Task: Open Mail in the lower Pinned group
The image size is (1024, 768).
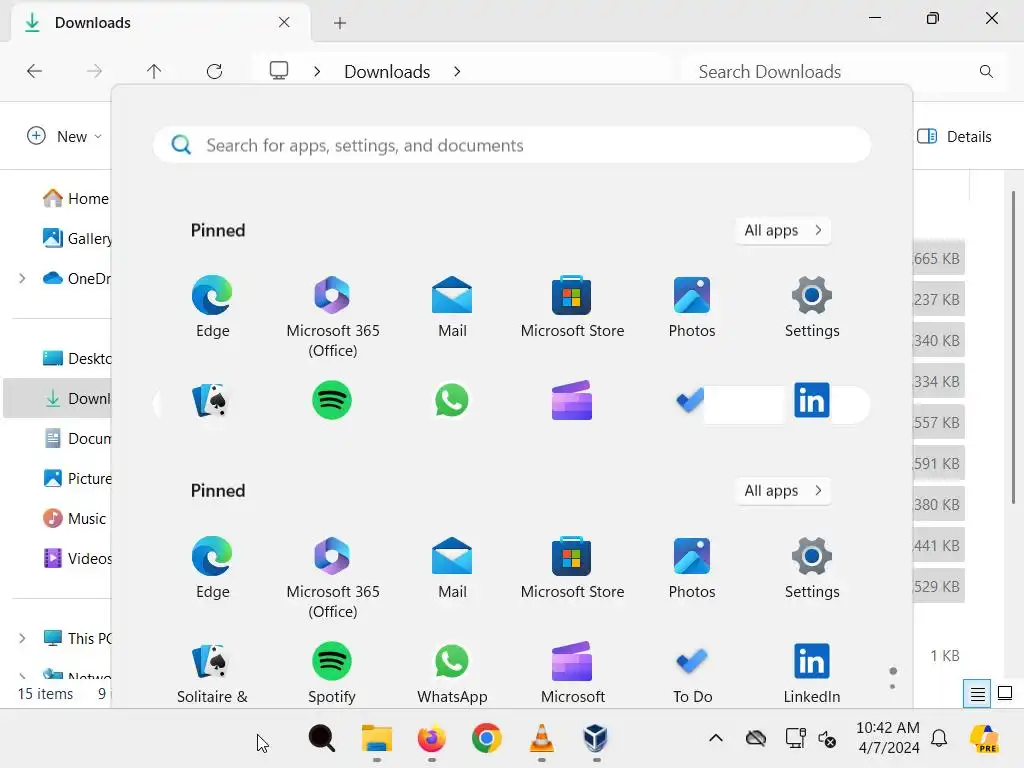Action: pyautogui.click(x=452, y=568)
